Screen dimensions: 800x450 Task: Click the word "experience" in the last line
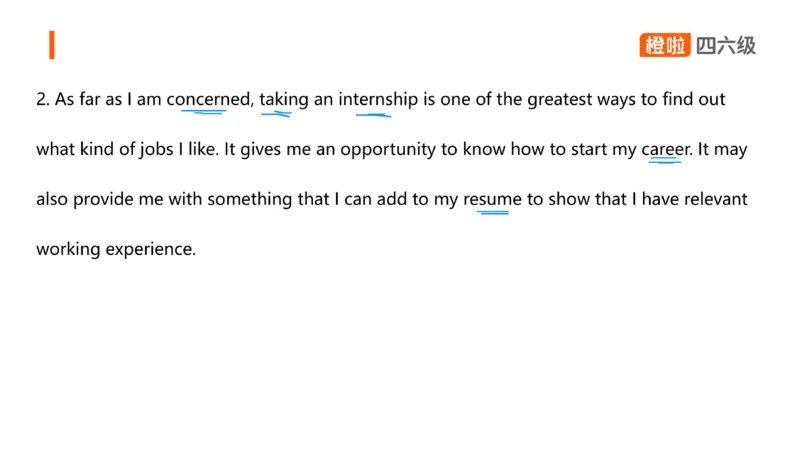coord(155,249)
